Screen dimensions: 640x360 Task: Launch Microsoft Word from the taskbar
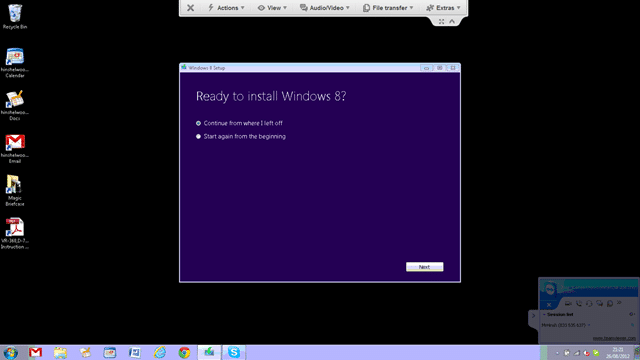[135, 352]
